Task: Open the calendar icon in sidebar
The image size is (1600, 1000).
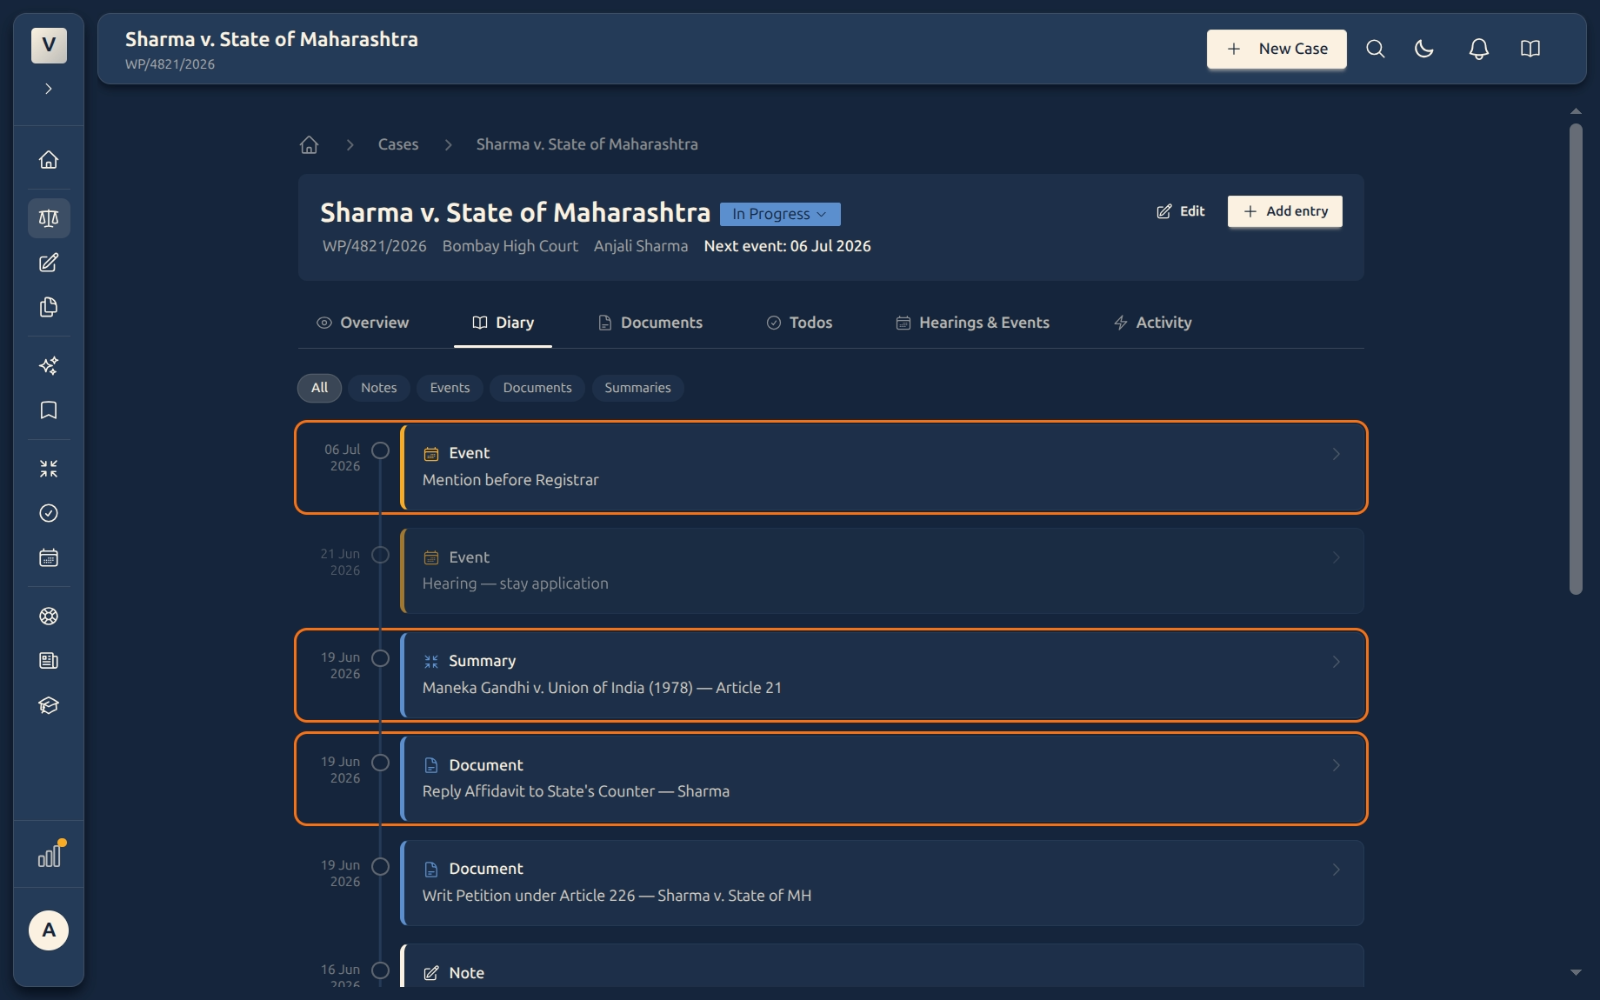Action: click(x=48, y=558)
